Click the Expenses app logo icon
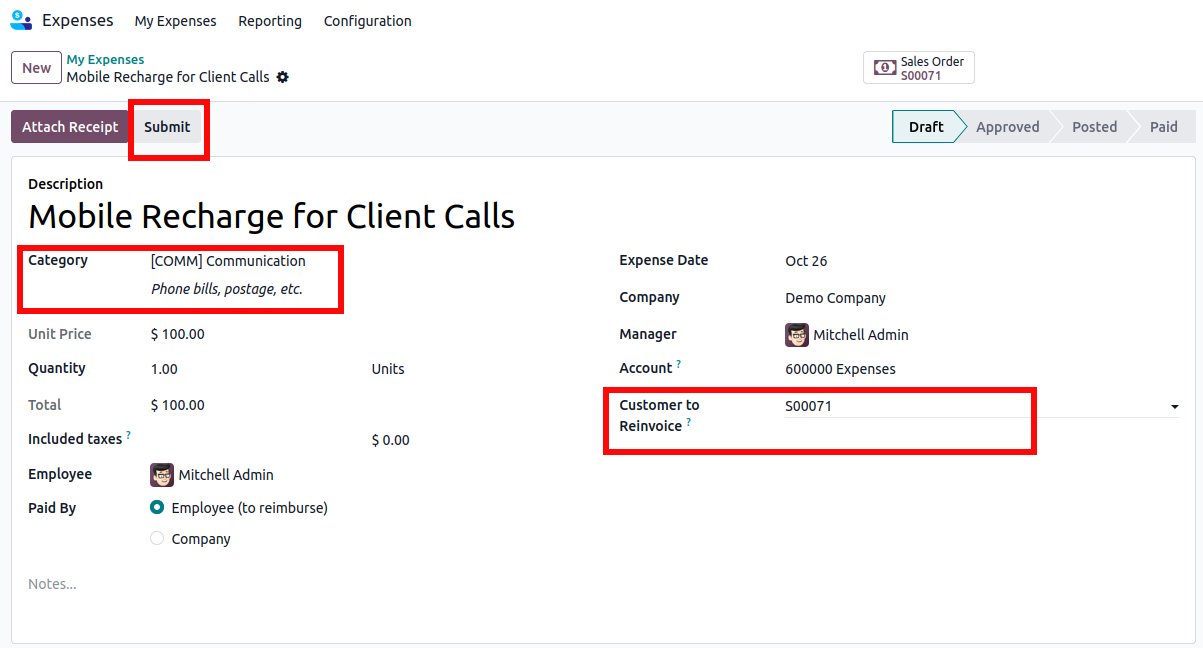This screenshot has height=648, width=1203. (x=21, y=20)
